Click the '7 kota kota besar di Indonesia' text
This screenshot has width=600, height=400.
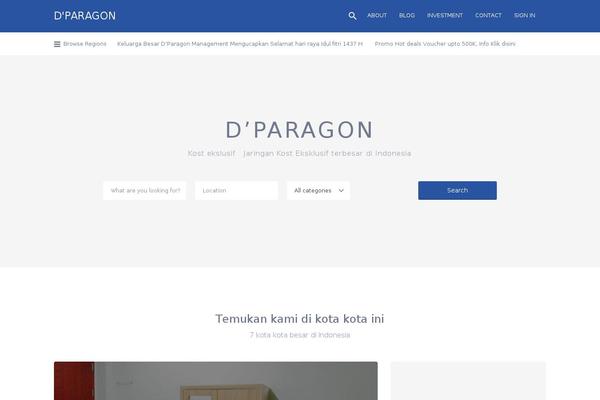(300, 335)
